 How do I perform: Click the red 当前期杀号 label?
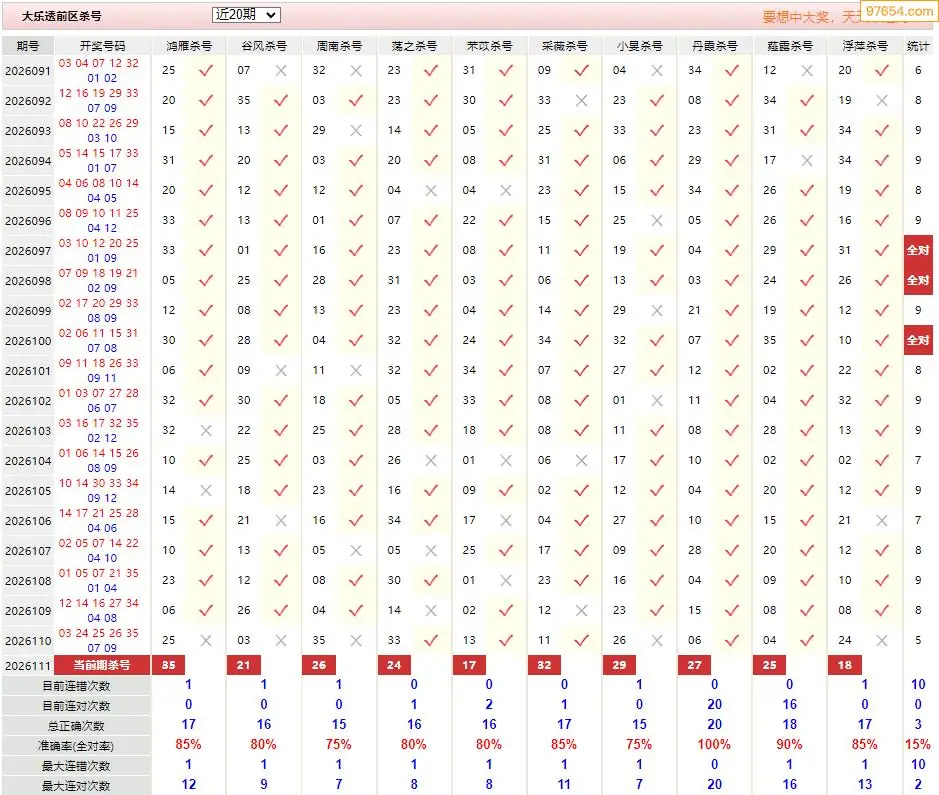(102, 665)
